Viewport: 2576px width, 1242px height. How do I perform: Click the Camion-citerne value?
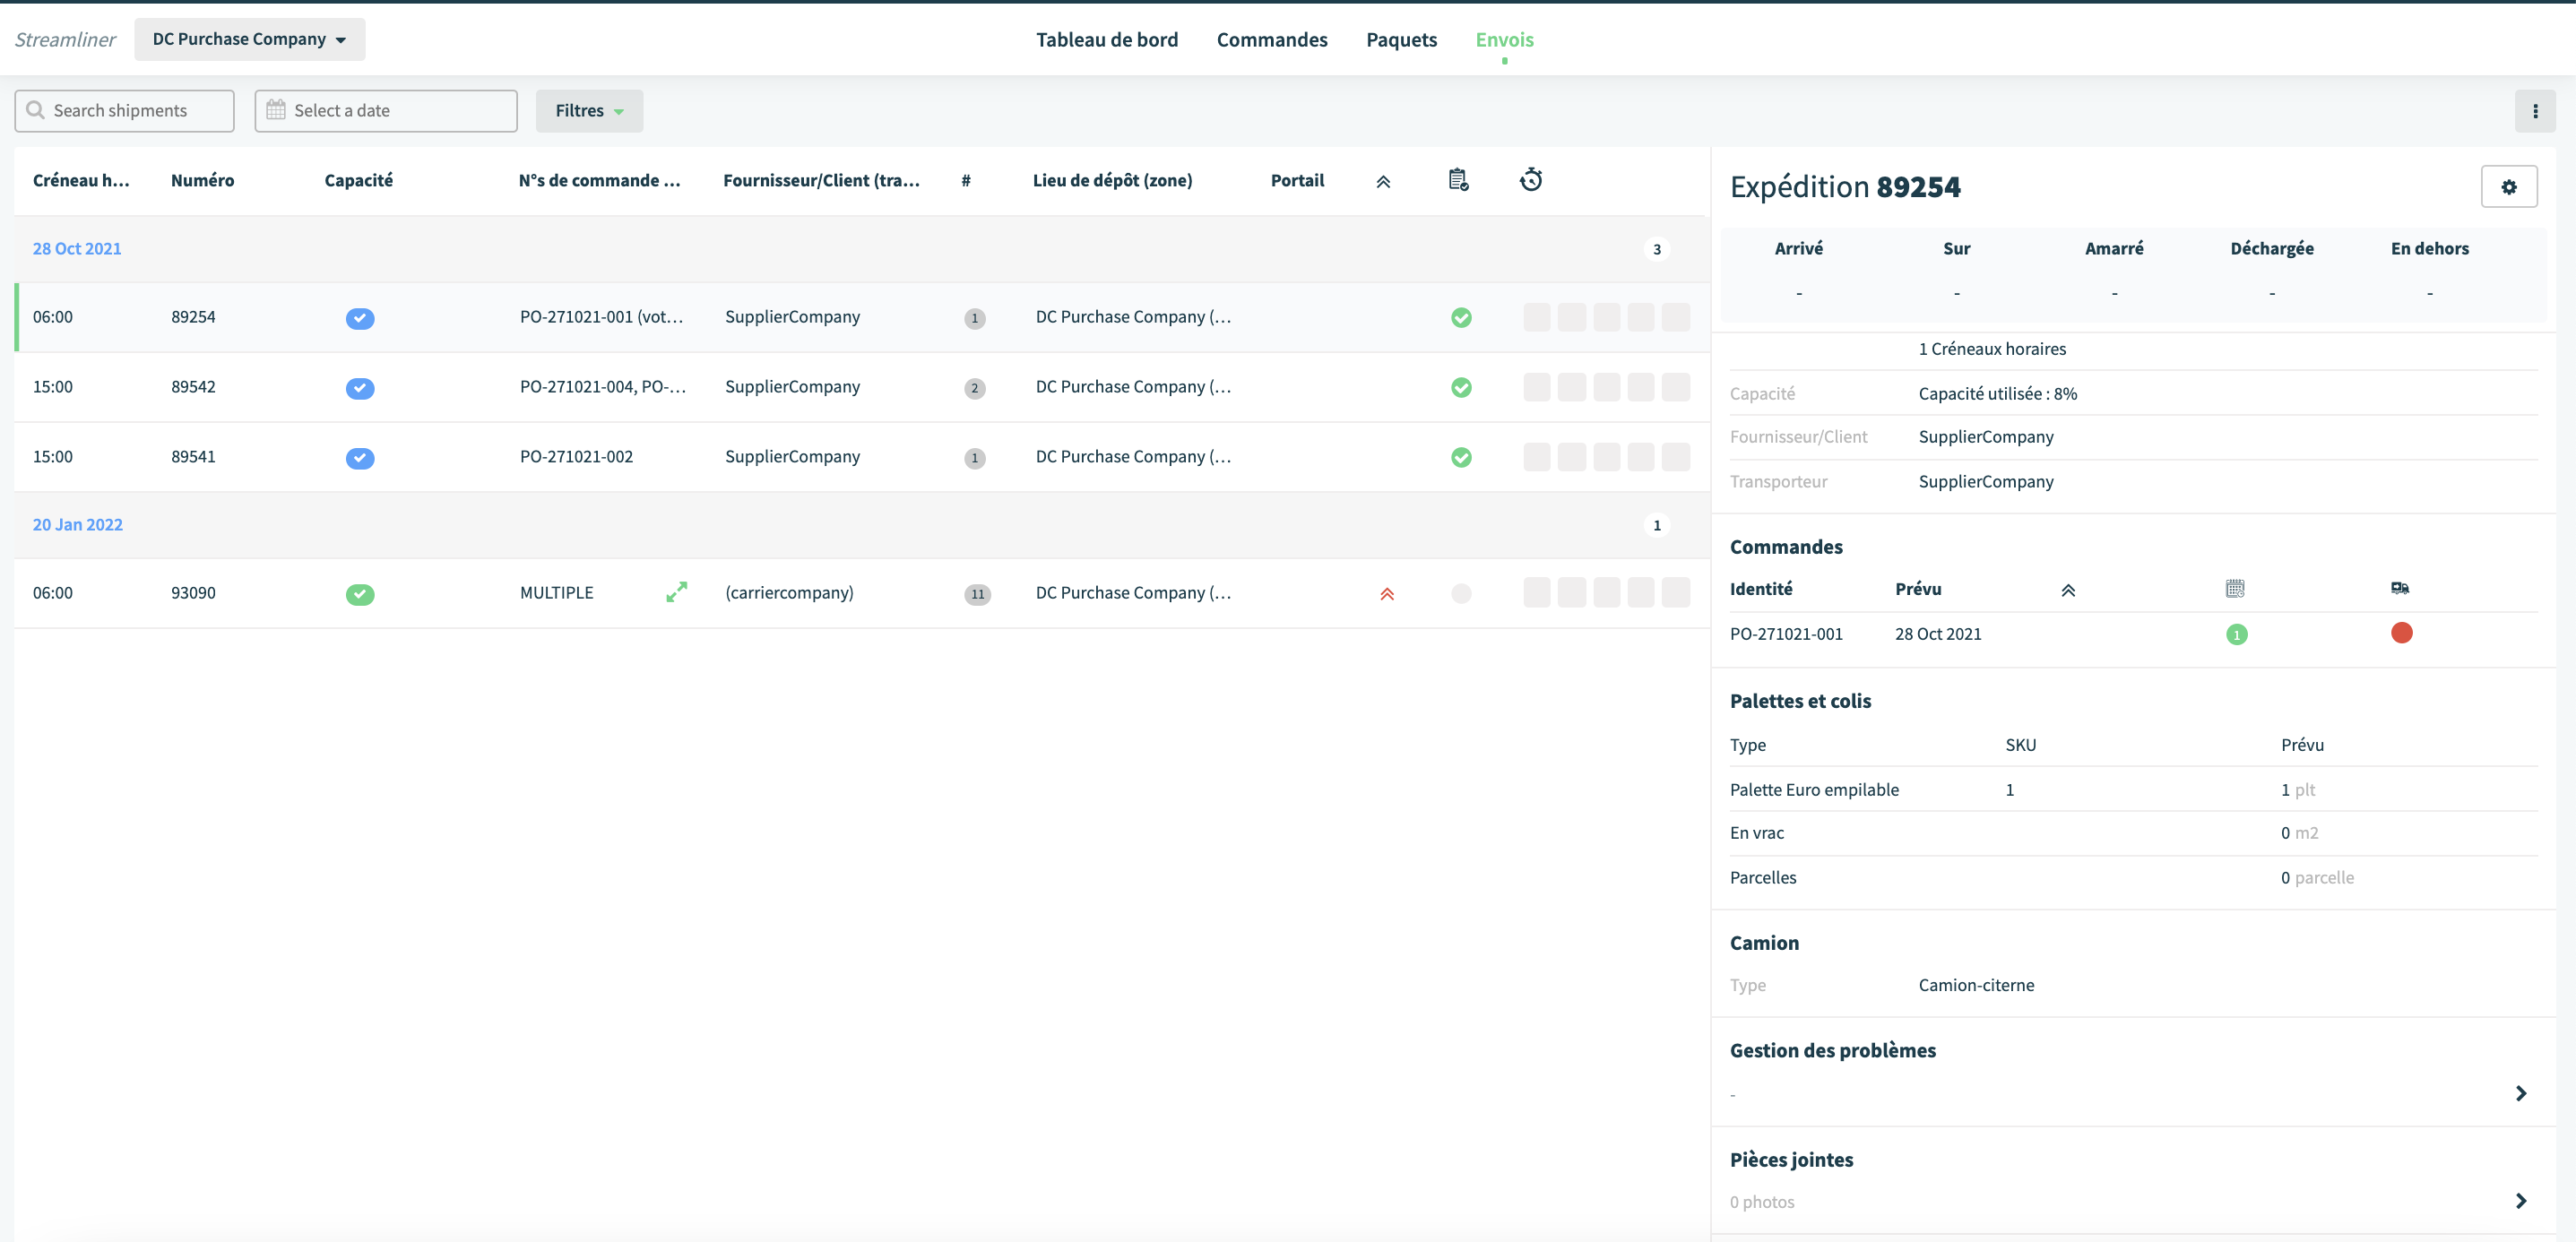click(1976, 985)
